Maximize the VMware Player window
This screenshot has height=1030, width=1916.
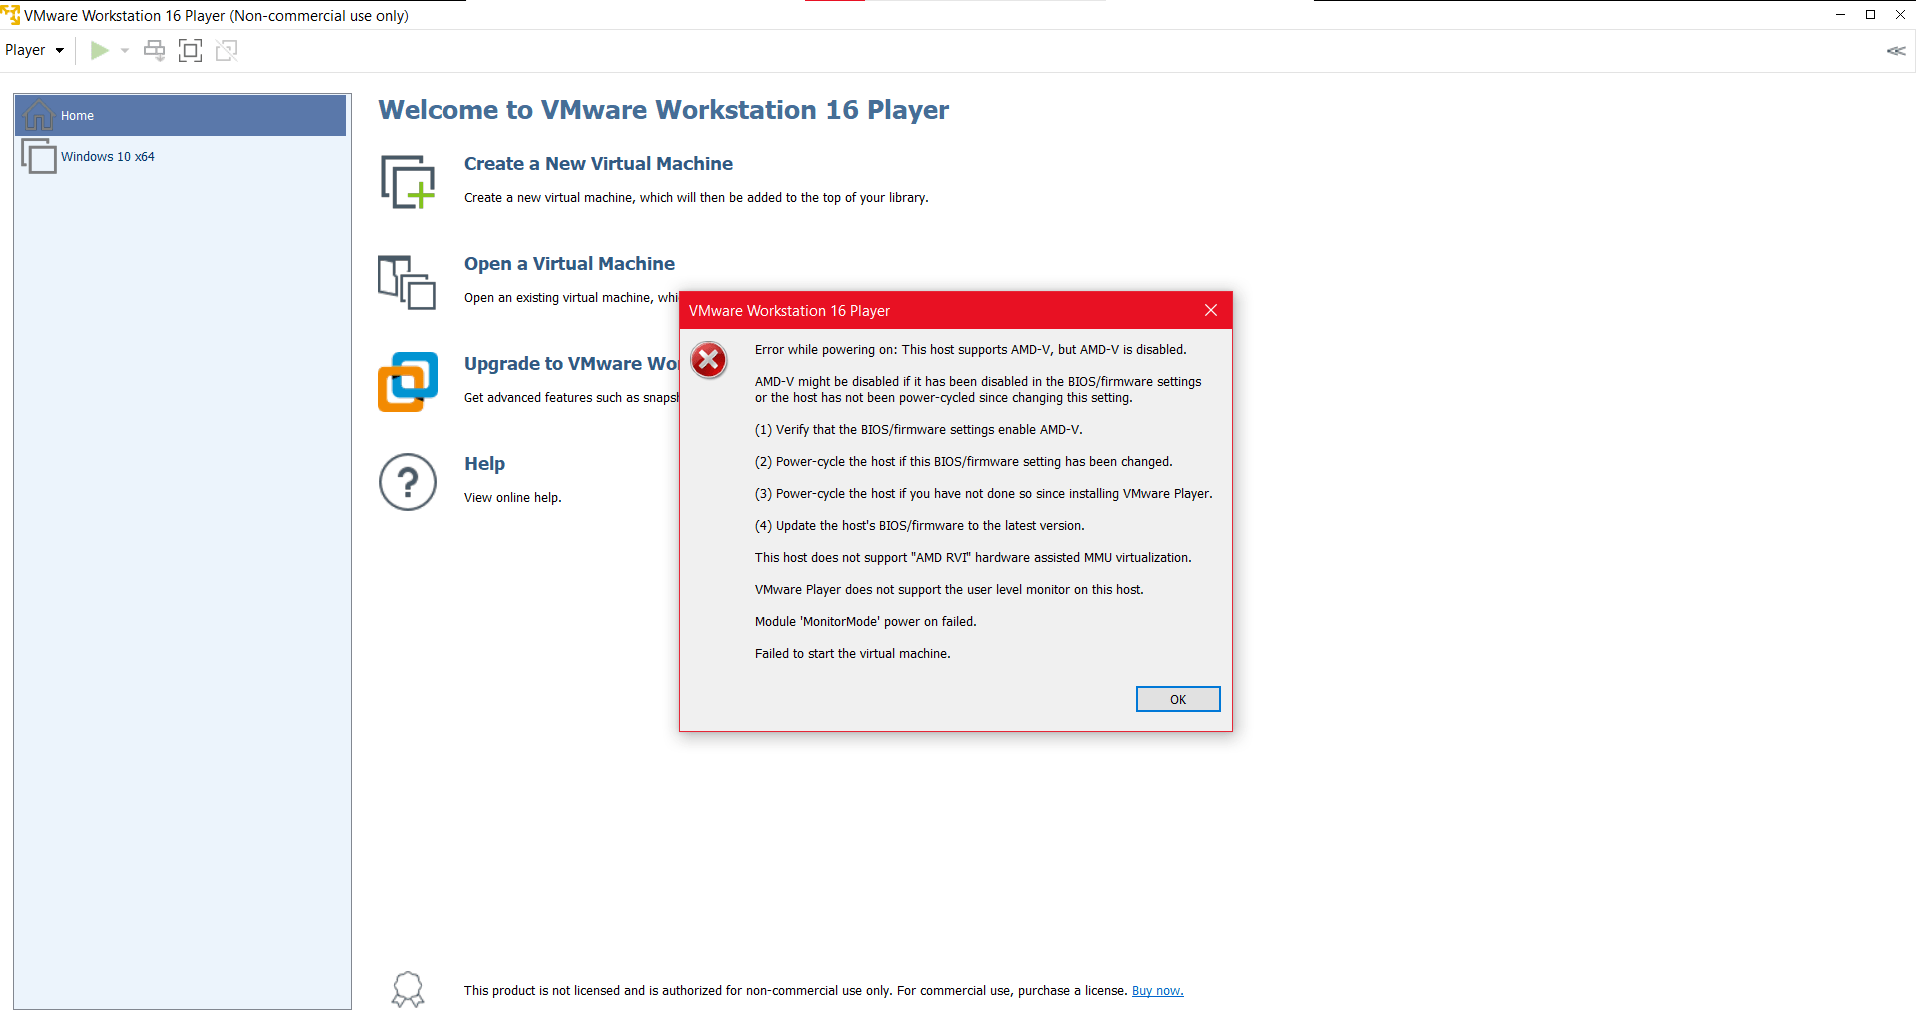click(x=1870, y=15)
